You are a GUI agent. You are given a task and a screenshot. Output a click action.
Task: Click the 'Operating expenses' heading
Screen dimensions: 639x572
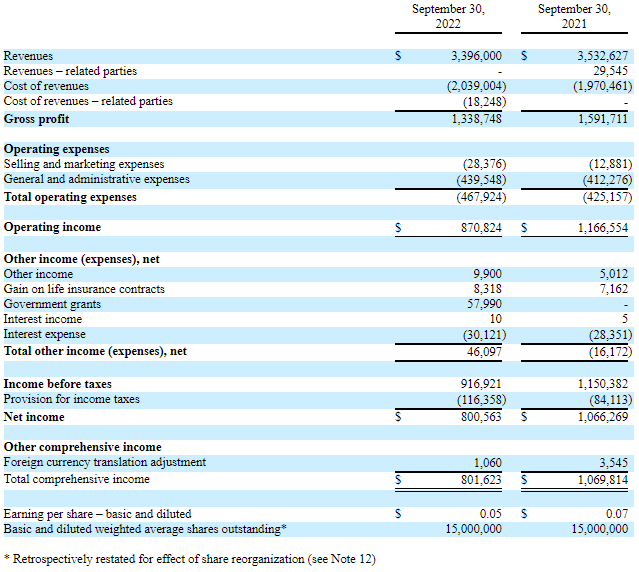(57, 150)
